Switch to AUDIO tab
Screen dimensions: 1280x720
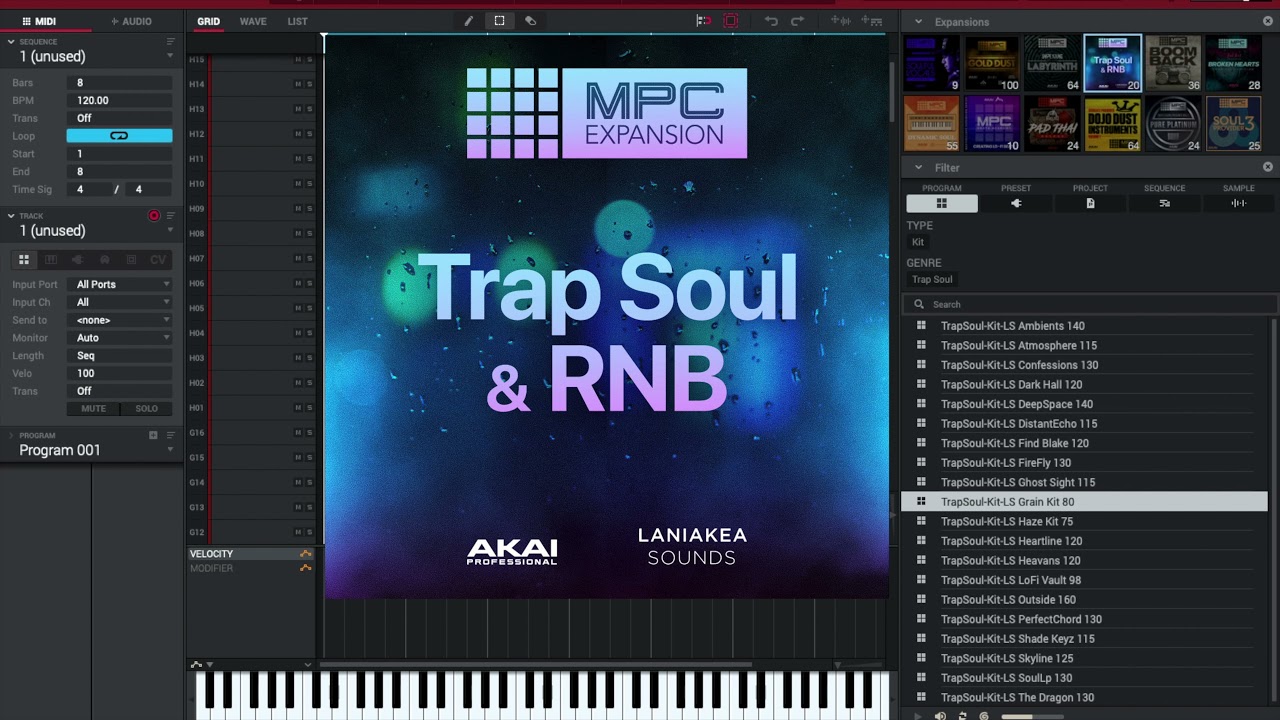[131, 21]
